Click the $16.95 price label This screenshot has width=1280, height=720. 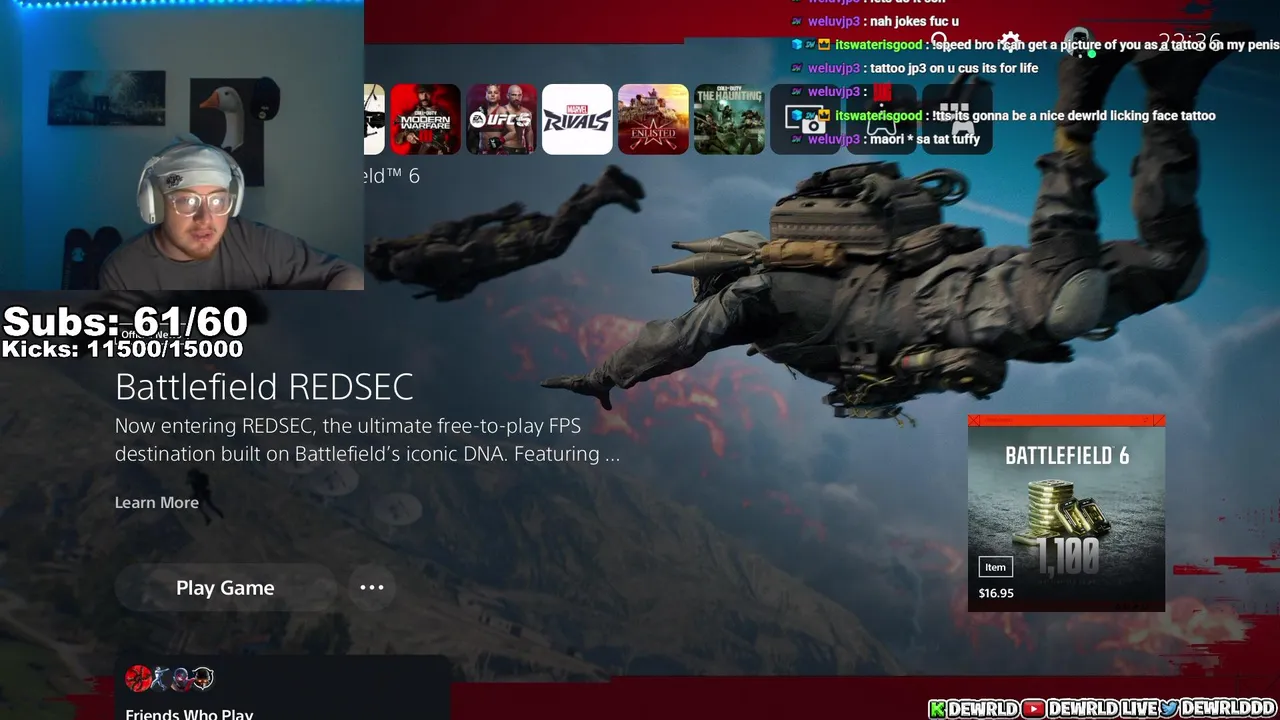click(x=996, y=593)
